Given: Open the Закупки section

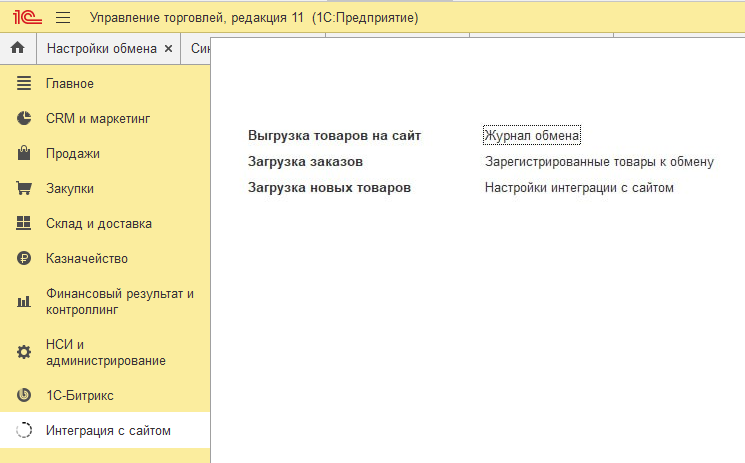Looking at the screenshot, I should click(70, 189).
